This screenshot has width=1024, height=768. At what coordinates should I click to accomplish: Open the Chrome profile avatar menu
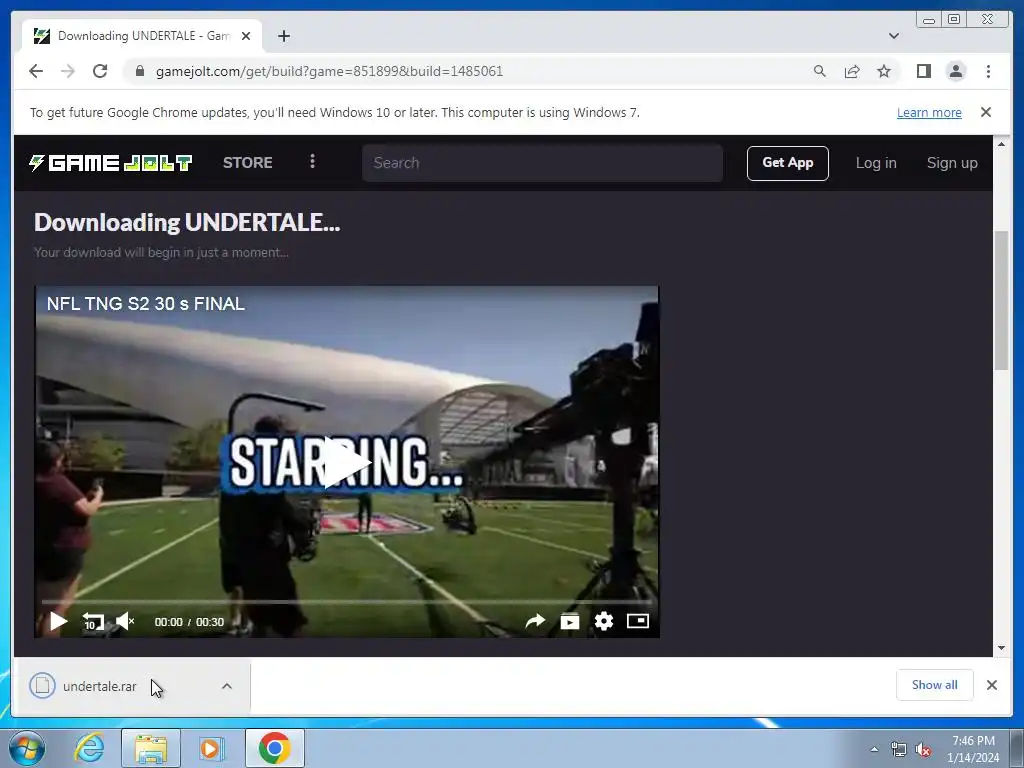956,71
